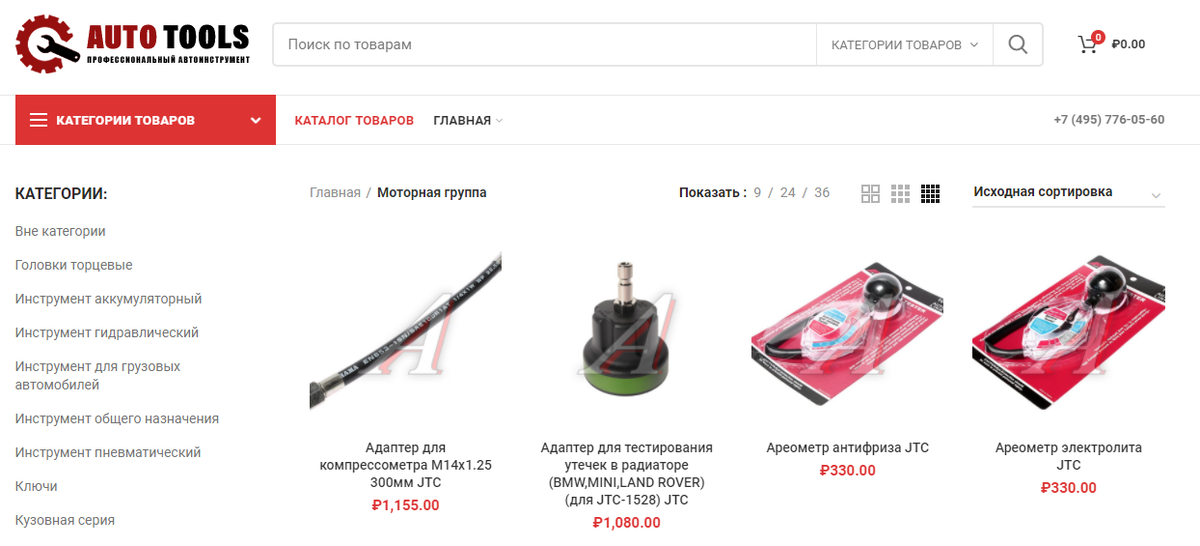Select the Инструмент пневматический category

pos(108,452)
